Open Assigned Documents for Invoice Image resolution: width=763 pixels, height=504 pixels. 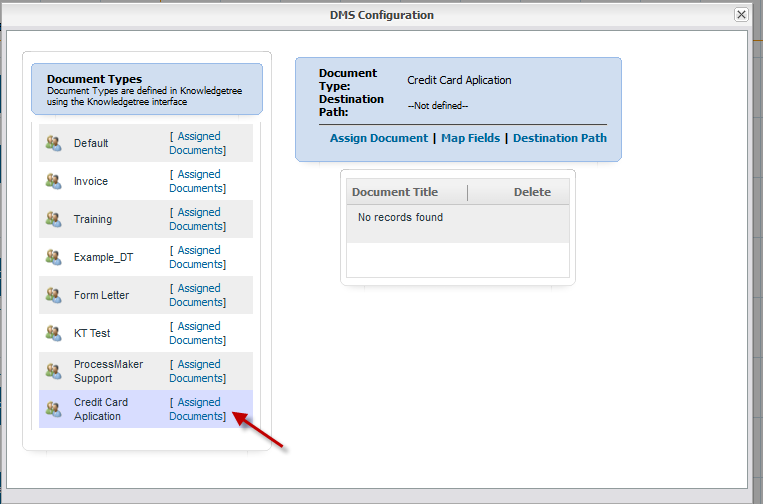(198, 181)
